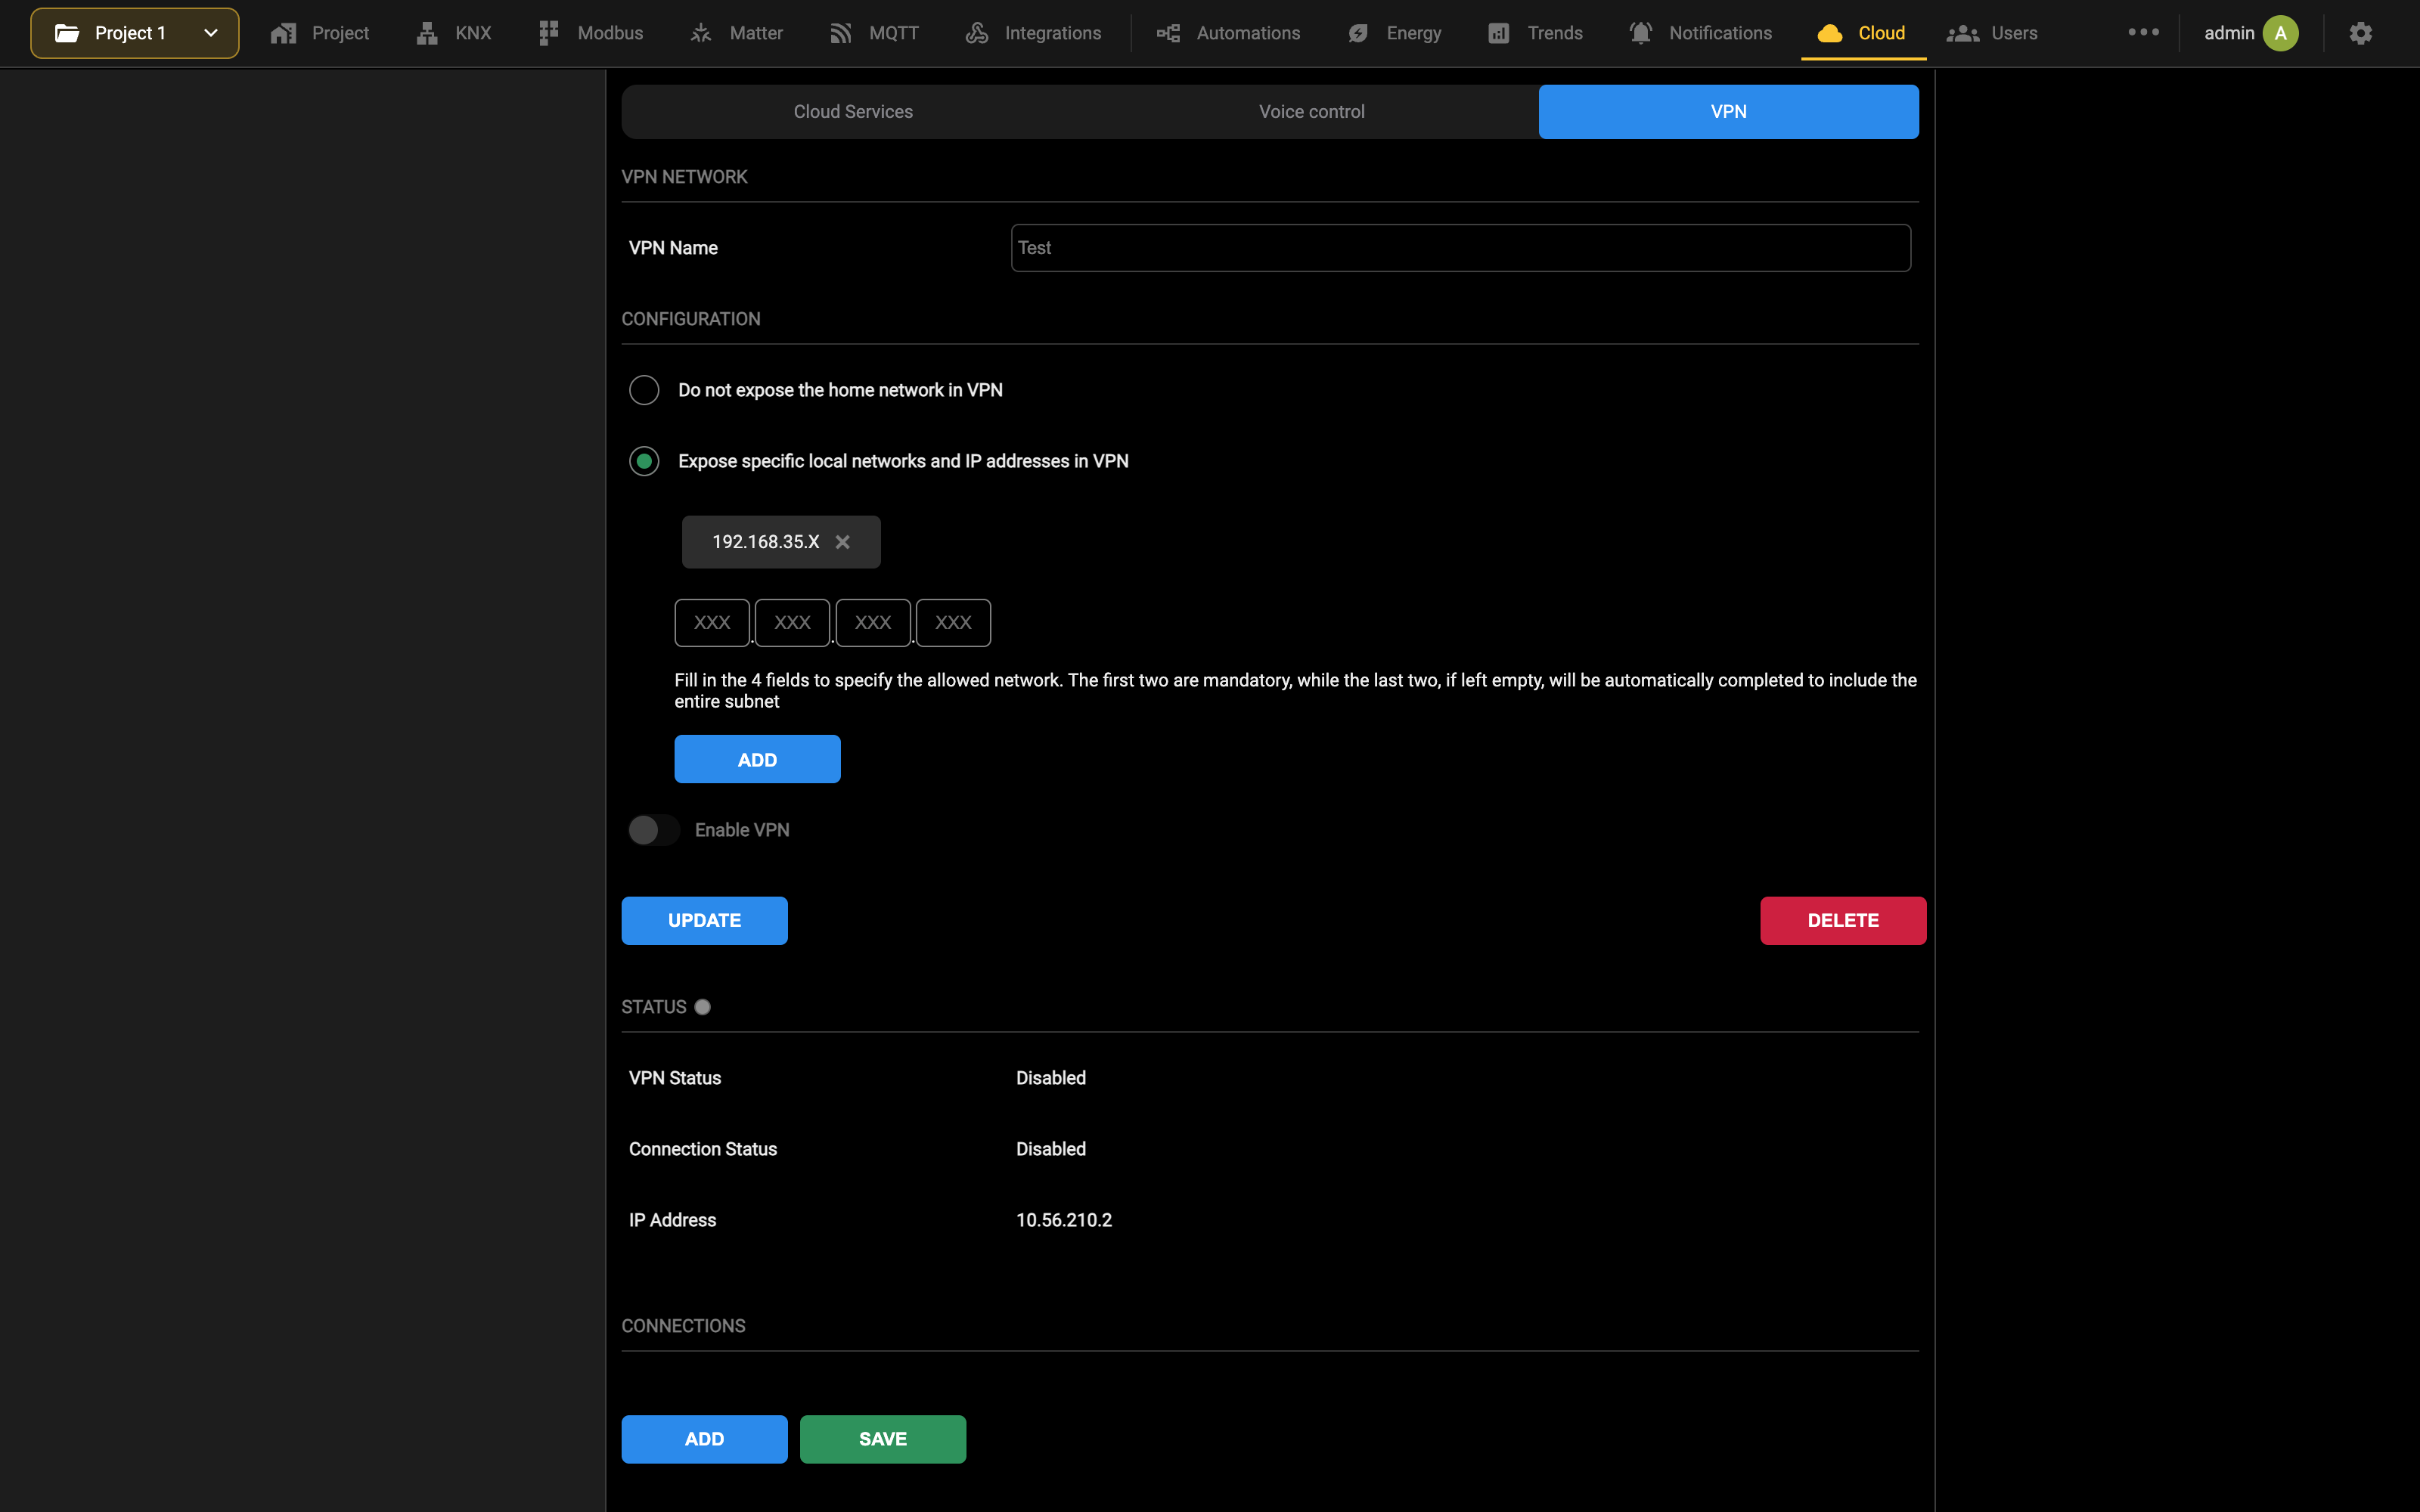Open the Modbus blocks icon
This screenshot has width=2420, height=1512.
point(548,33)
